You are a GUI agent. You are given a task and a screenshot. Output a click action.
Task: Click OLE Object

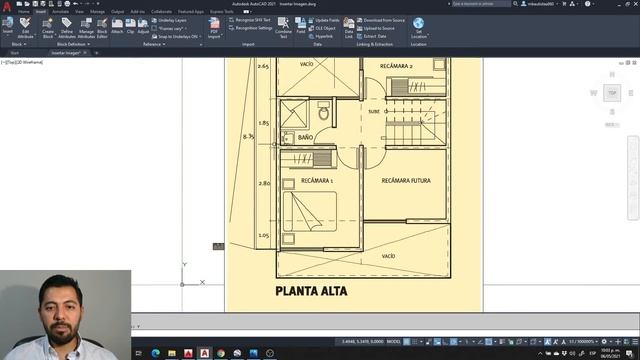322,28
